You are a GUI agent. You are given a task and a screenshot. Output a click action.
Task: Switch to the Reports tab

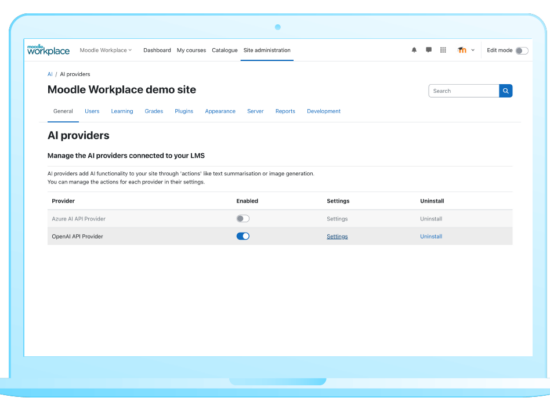click(285, 111)
